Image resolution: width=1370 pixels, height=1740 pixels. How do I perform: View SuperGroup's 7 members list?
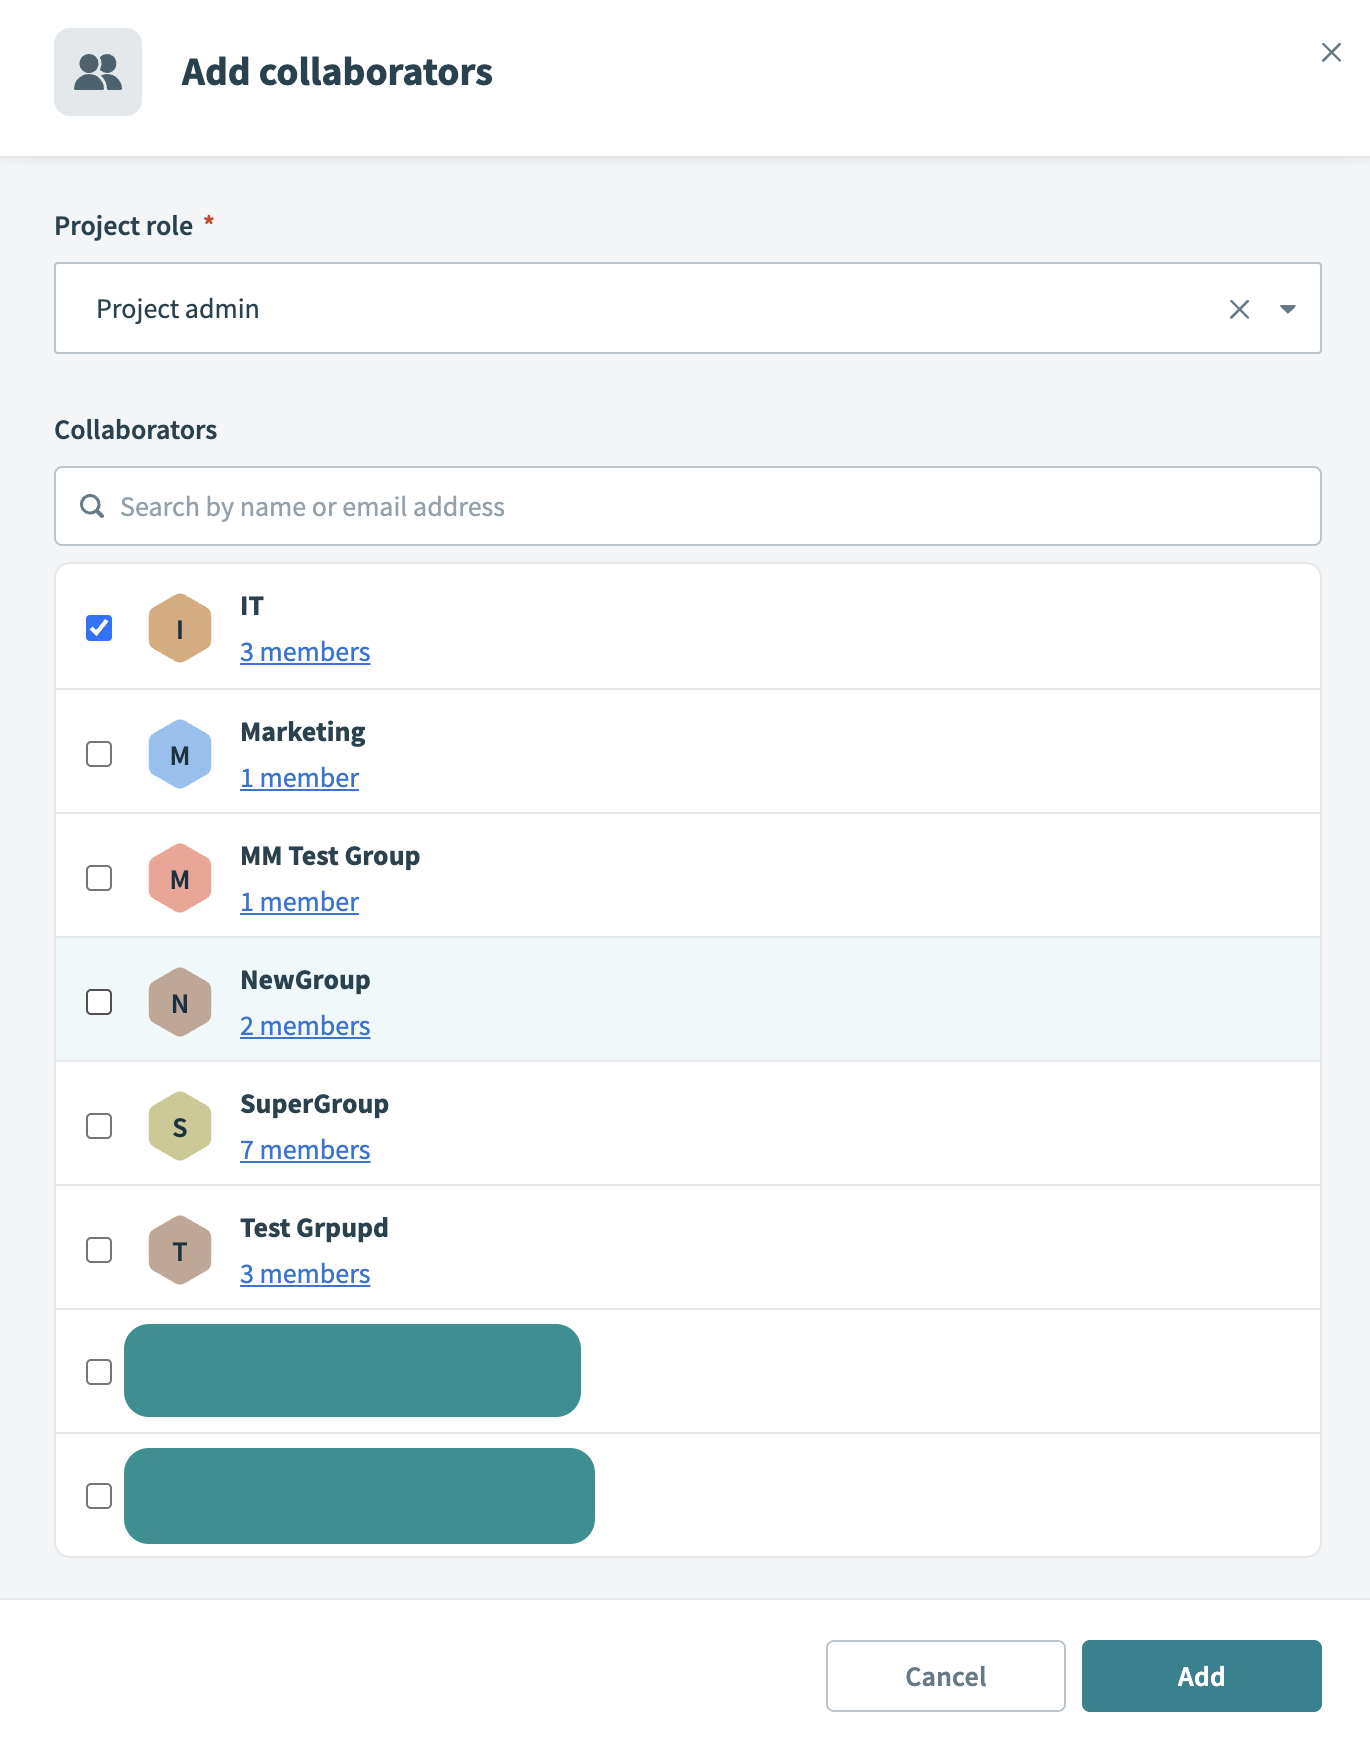click(305, 1150)
